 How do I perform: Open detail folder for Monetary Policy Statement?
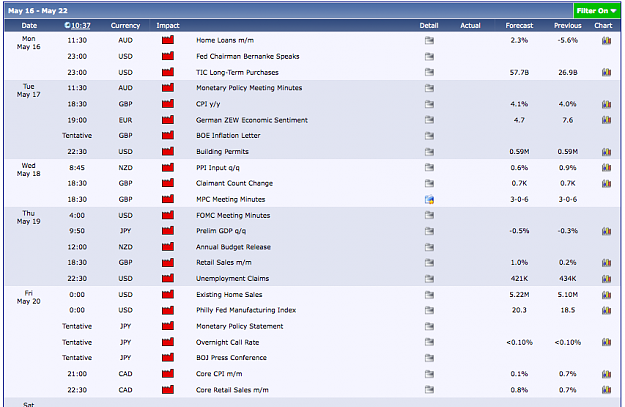point(429,326)
